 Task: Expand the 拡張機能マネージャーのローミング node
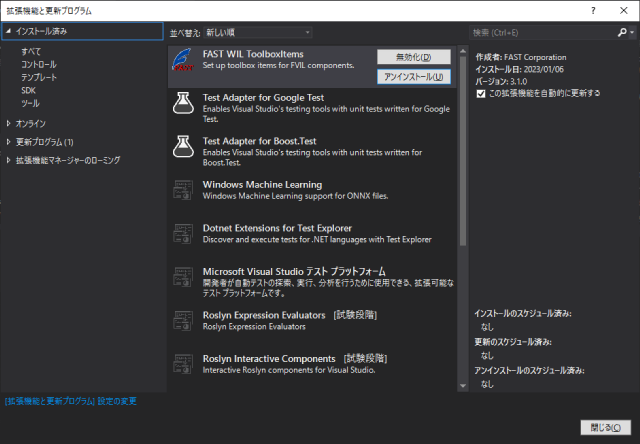(x=8, y=160)
